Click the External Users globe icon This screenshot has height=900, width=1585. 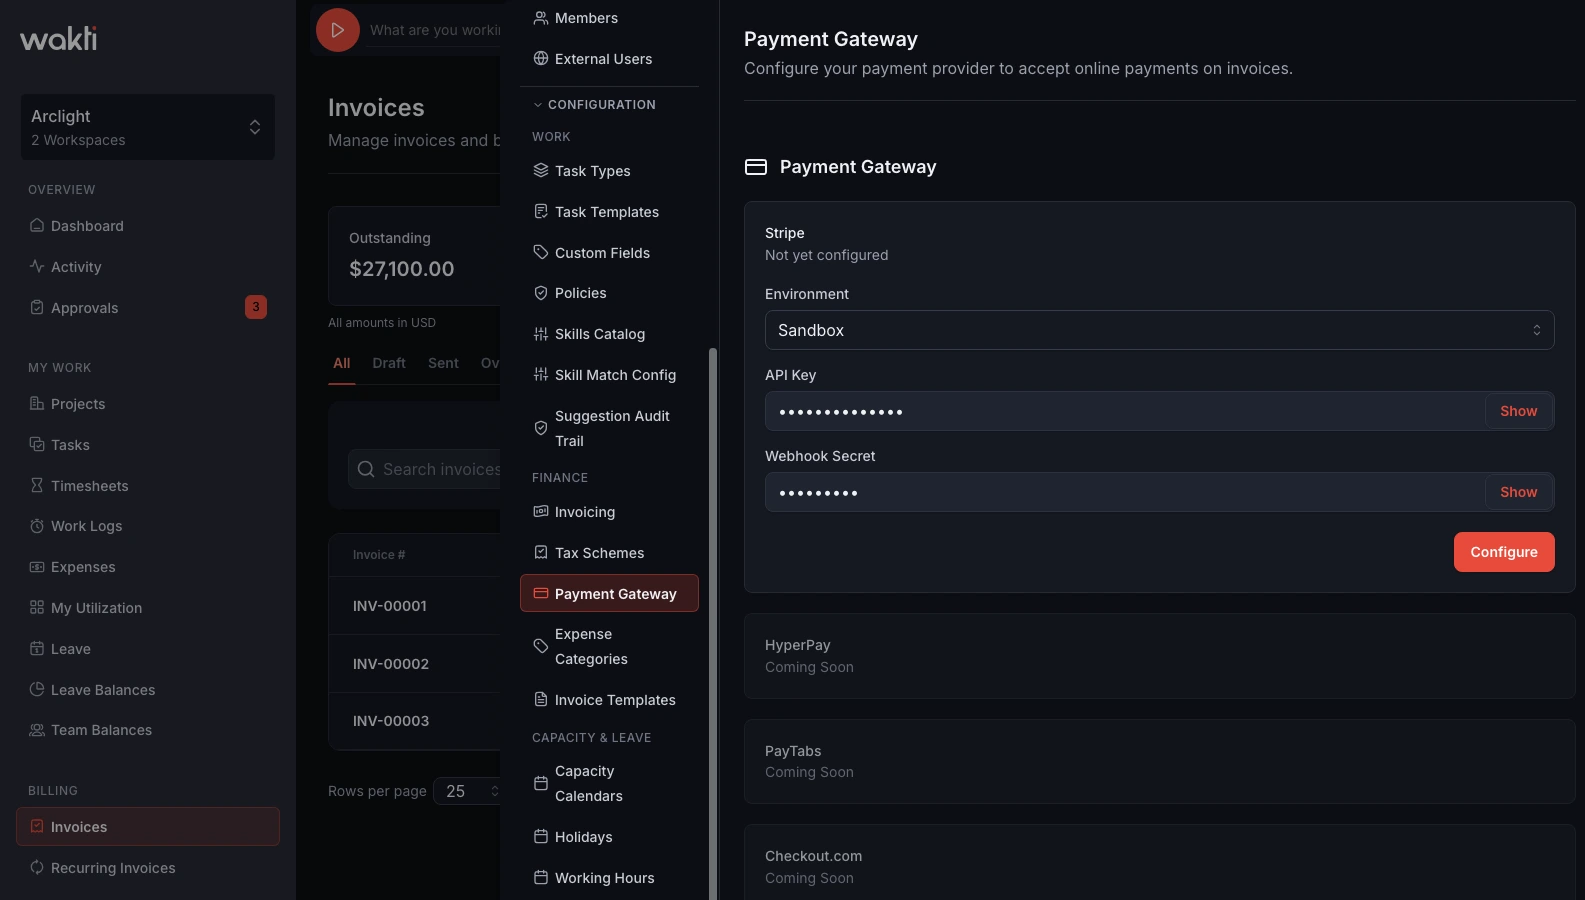click(541, 59)
